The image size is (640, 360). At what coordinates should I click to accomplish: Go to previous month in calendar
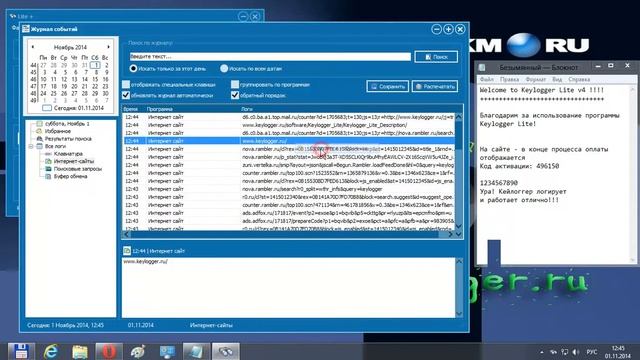click(33, 47)
